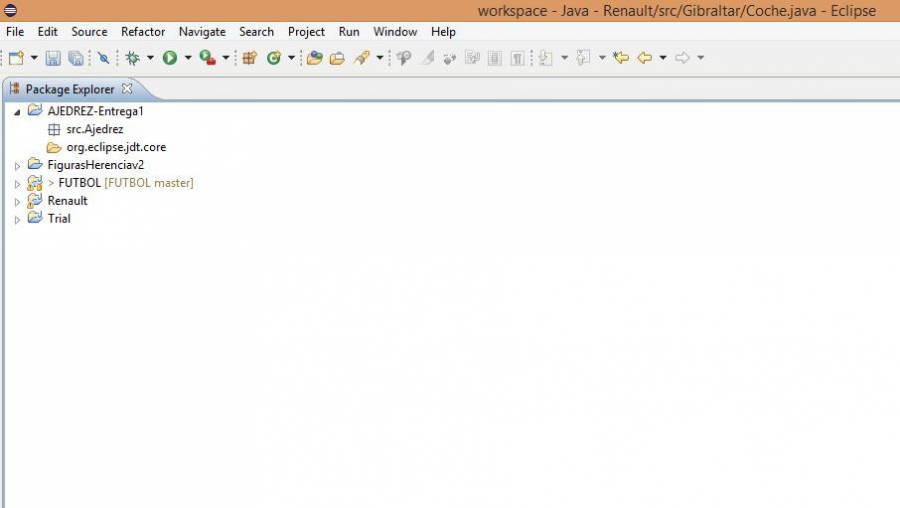The height and width of the screenshot is (508, 900).
Task: Click the yellow Back navigation arrow
Action: [x=645, y=58]
